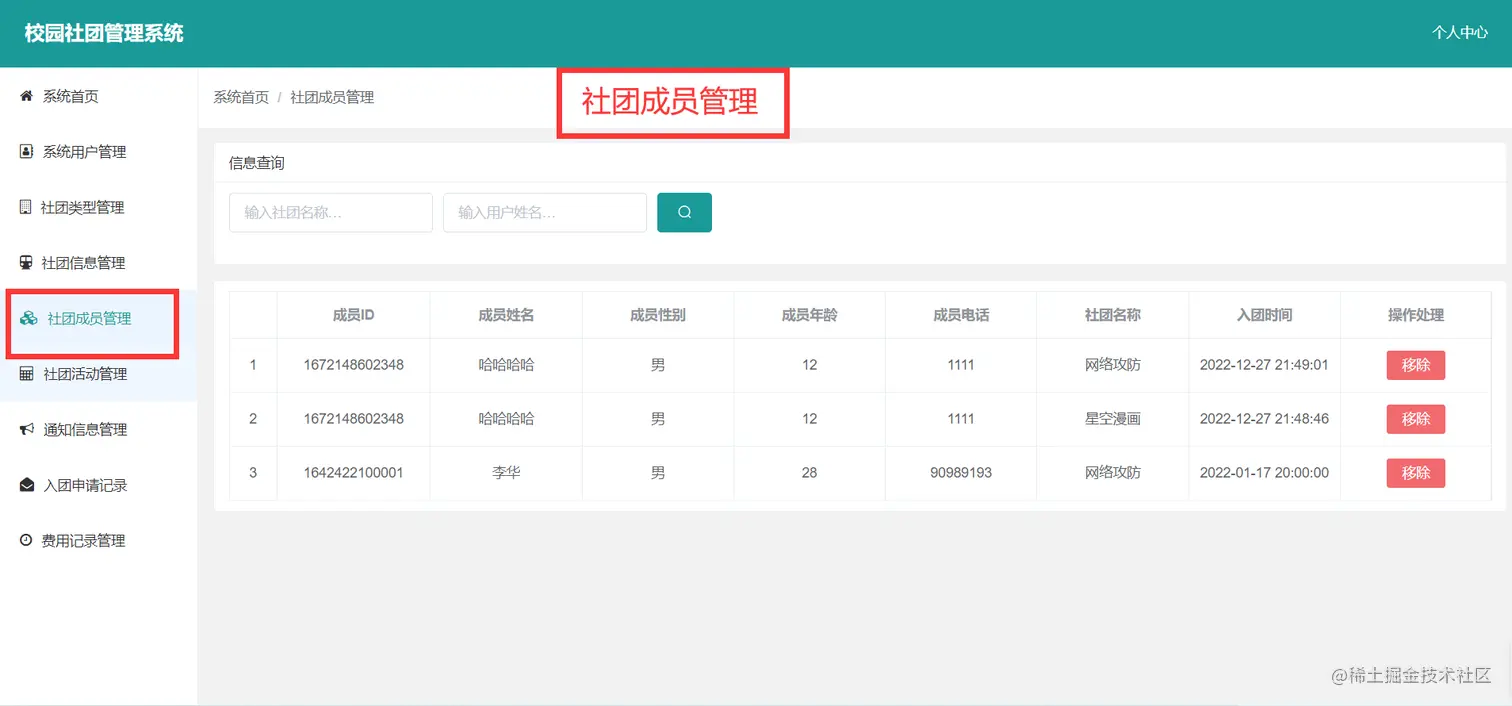Click 系统首页 in the breadcrumb
This screenshot has width=1512, height=706.
point(241,97)
